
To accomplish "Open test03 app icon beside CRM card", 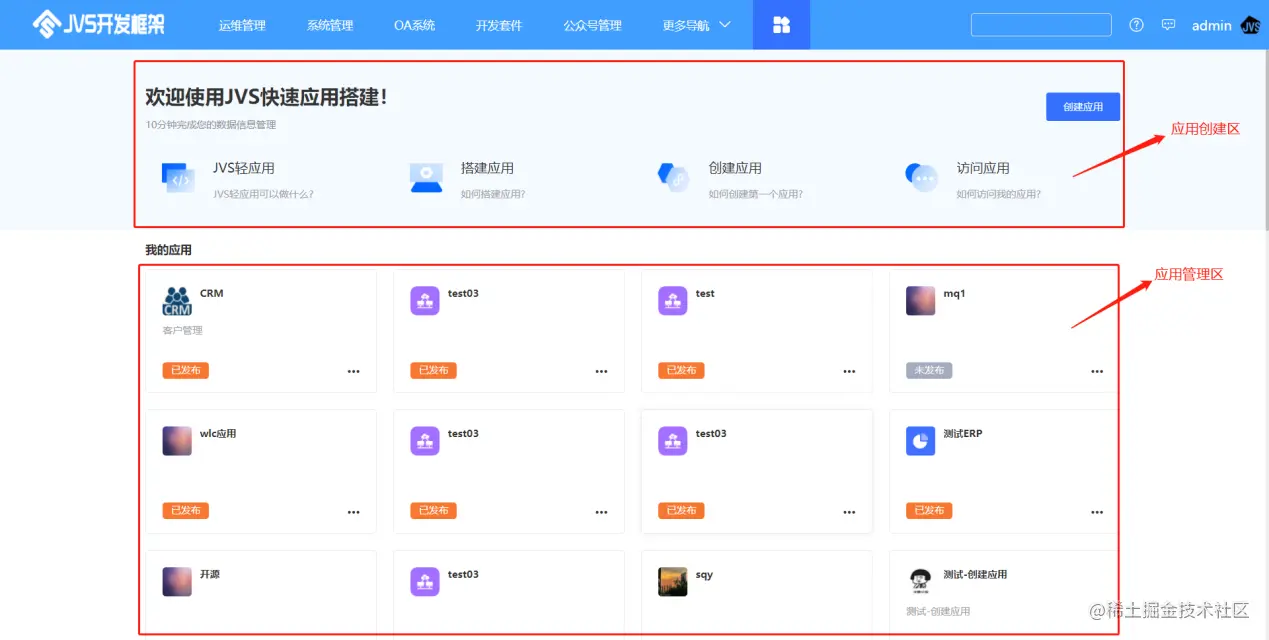I will [x=425, y=301].
